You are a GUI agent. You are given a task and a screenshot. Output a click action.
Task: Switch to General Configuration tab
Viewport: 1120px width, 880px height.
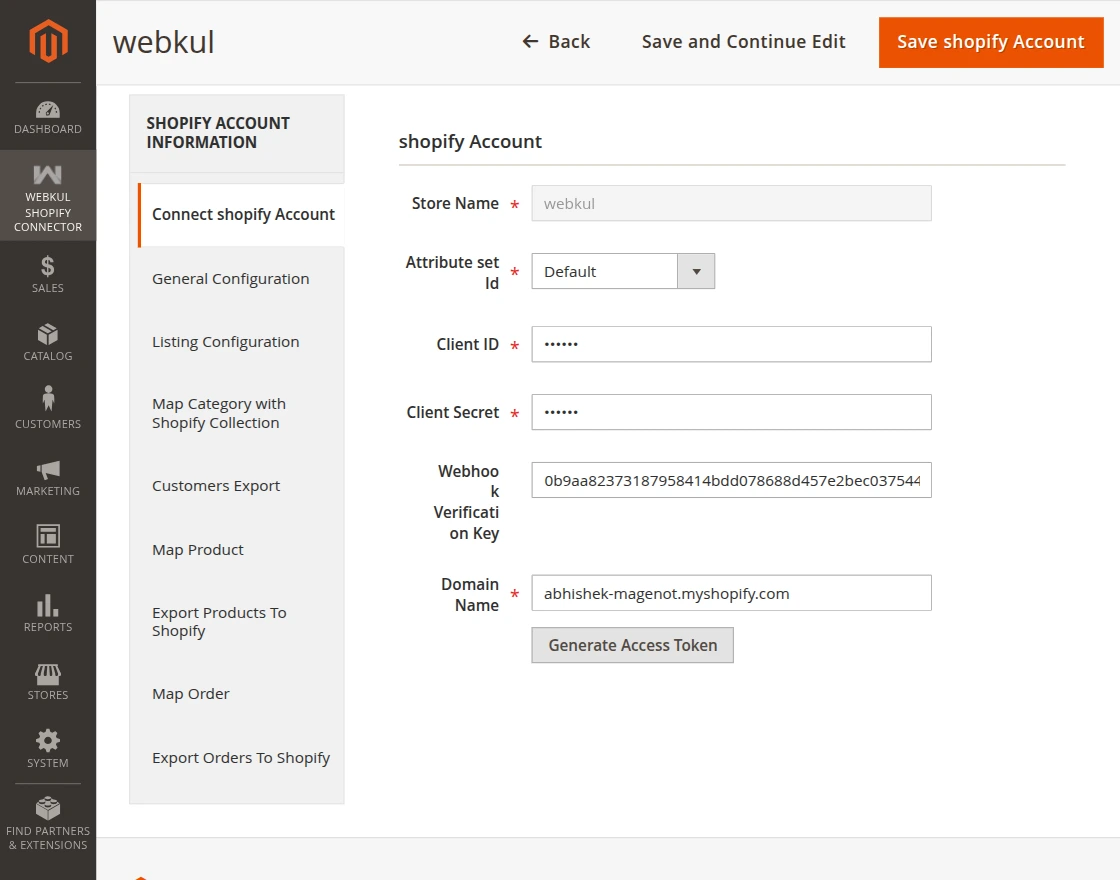231,279
